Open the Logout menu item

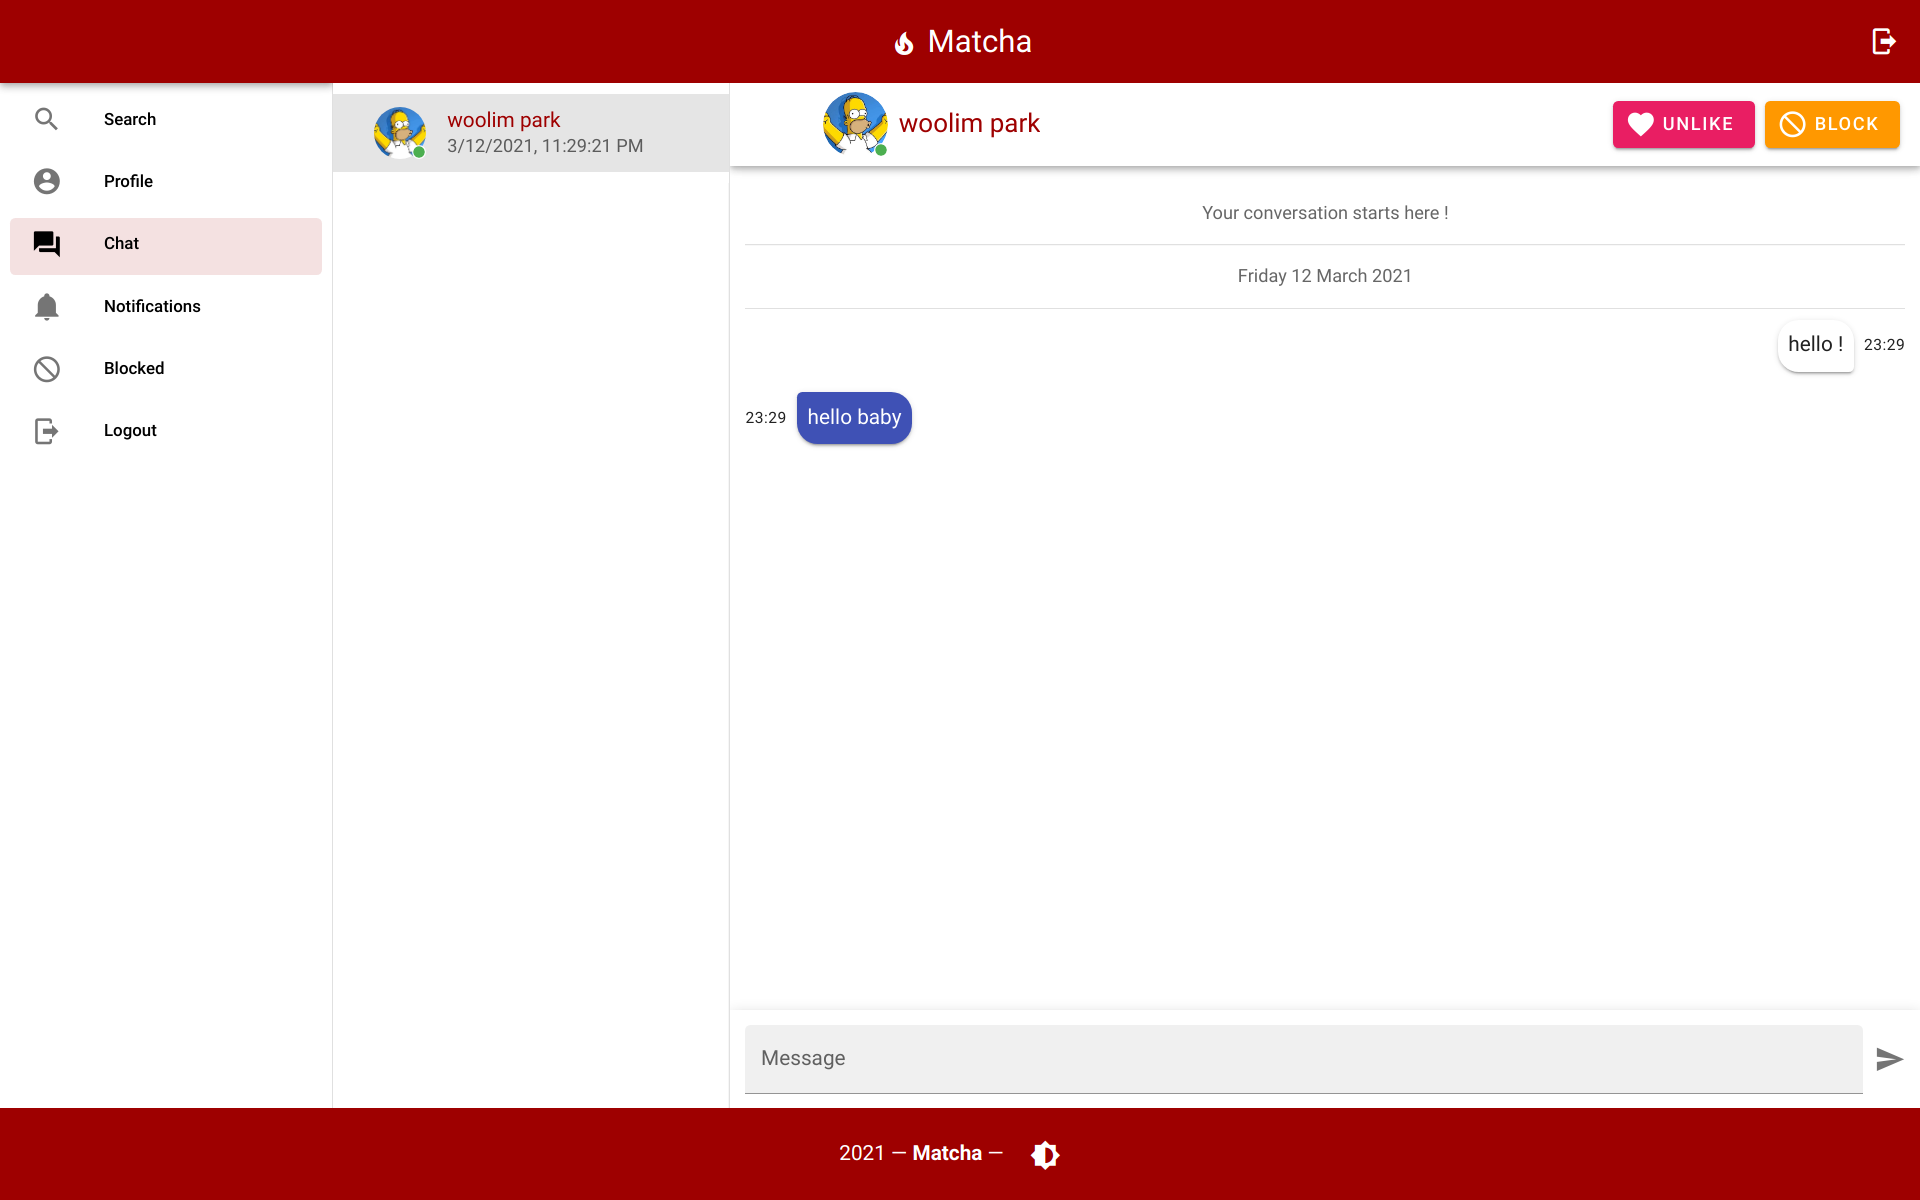[x=130, y=431]
